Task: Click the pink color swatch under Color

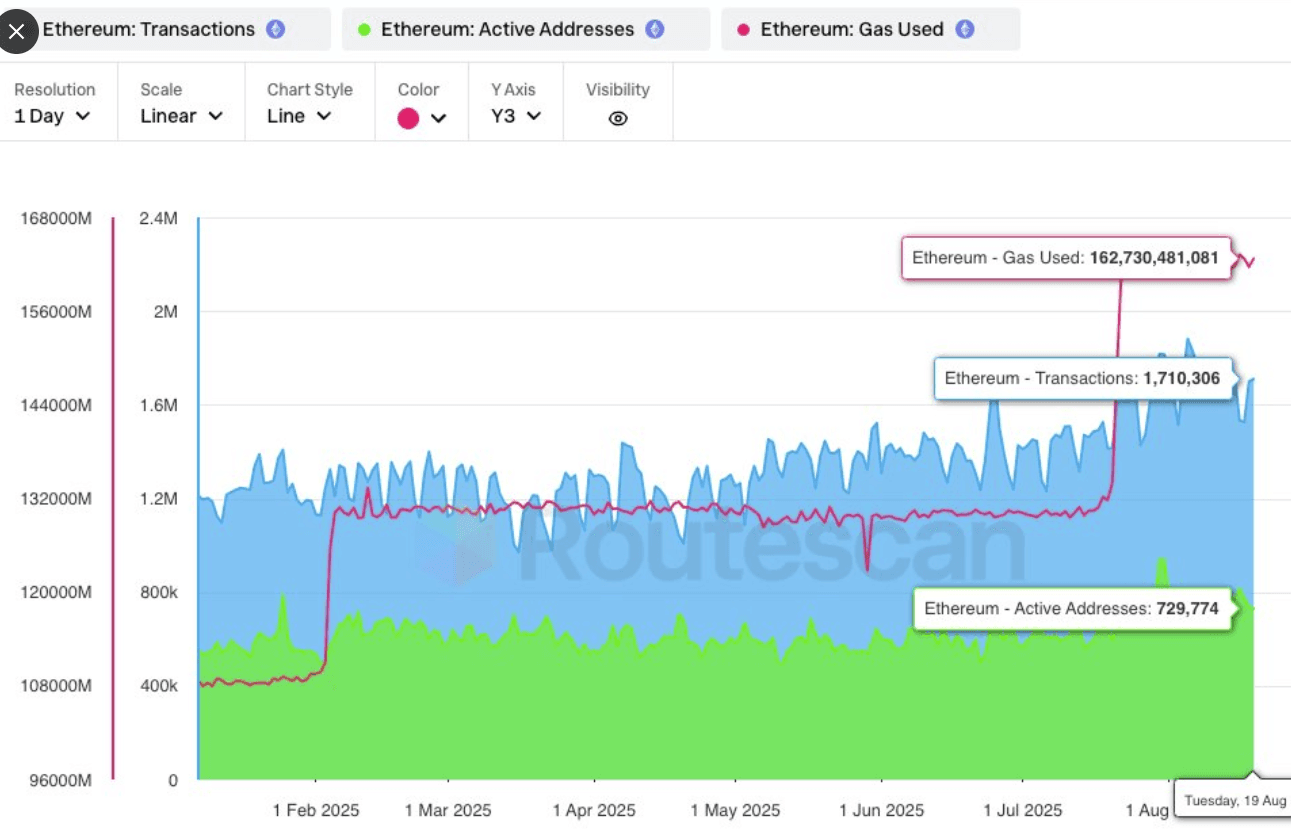Action: coord(408,118)
